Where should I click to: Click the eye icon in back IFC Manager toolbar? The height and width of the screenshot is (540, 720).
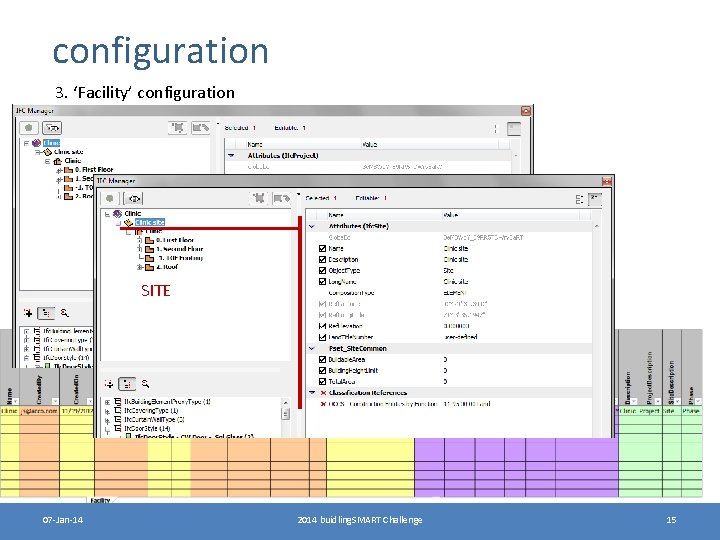52,128
